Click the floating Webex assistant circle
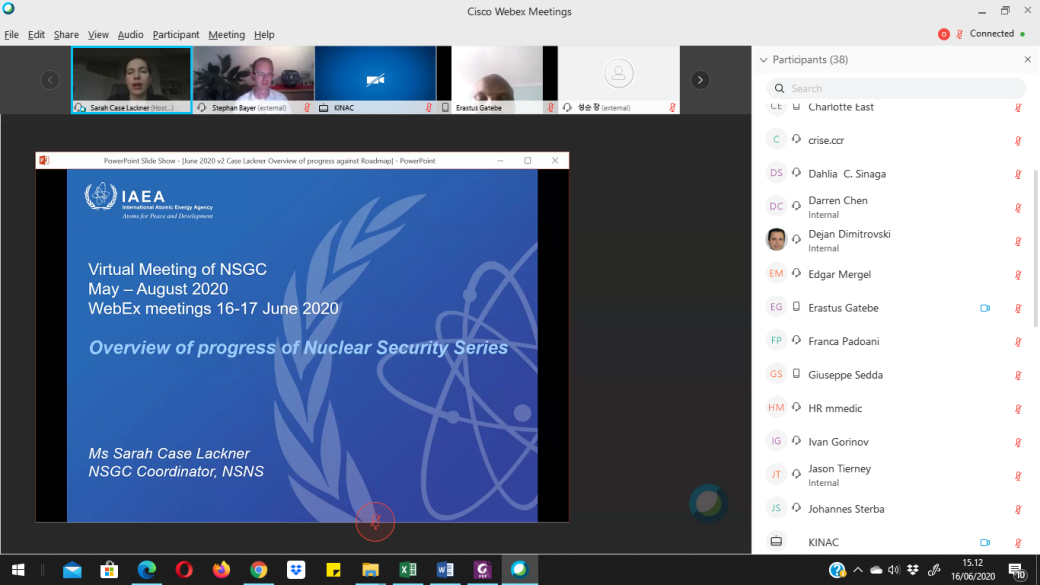Screen dimensions: 1040x585 [x=708, y=503]
